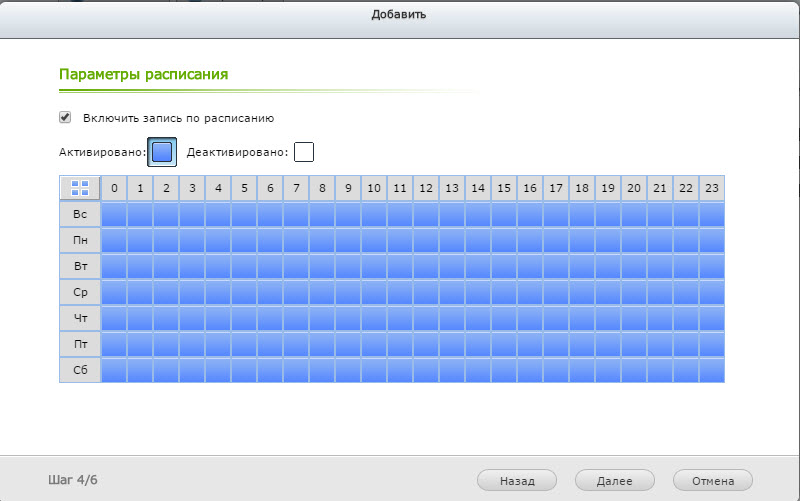The height and width of the screenshot is (501, 800).
Task: Select the hour 5 column header
Action: (x=244, y=188)
